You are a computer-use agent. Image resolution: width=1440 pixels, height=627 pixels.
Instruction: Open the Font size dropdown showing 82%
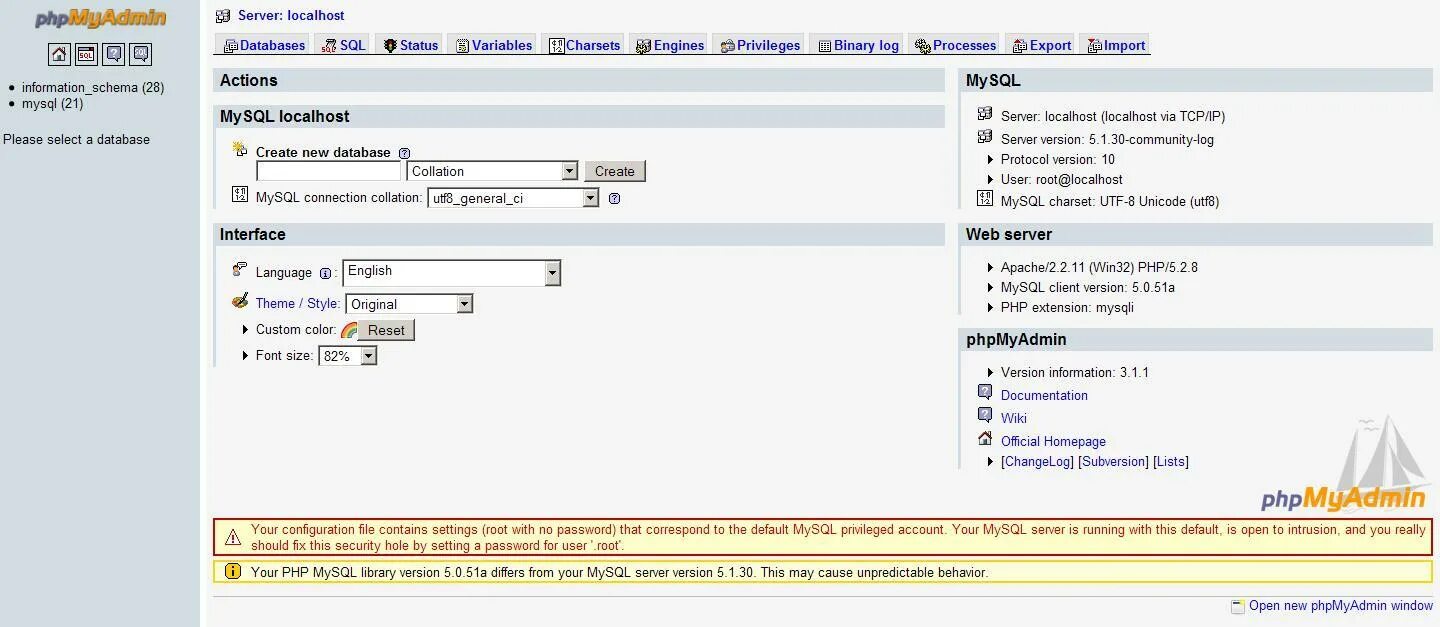click(x=347, y=356)
